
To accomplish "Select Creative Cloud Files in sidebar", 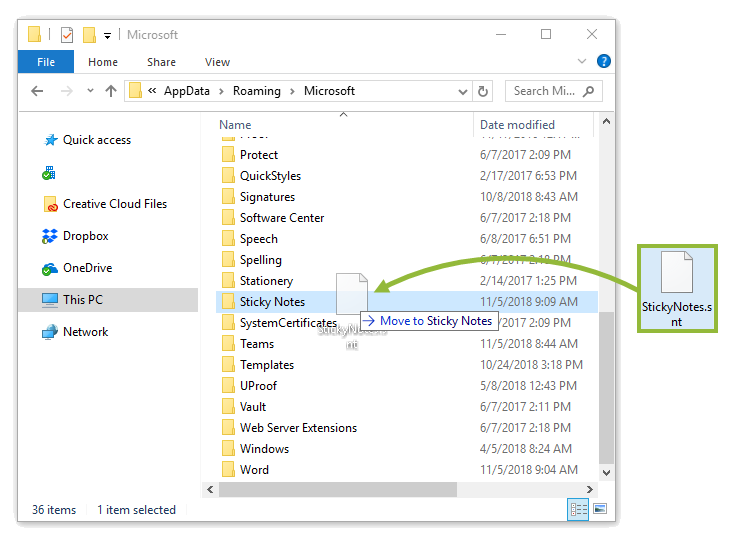I will pos(114,204).
